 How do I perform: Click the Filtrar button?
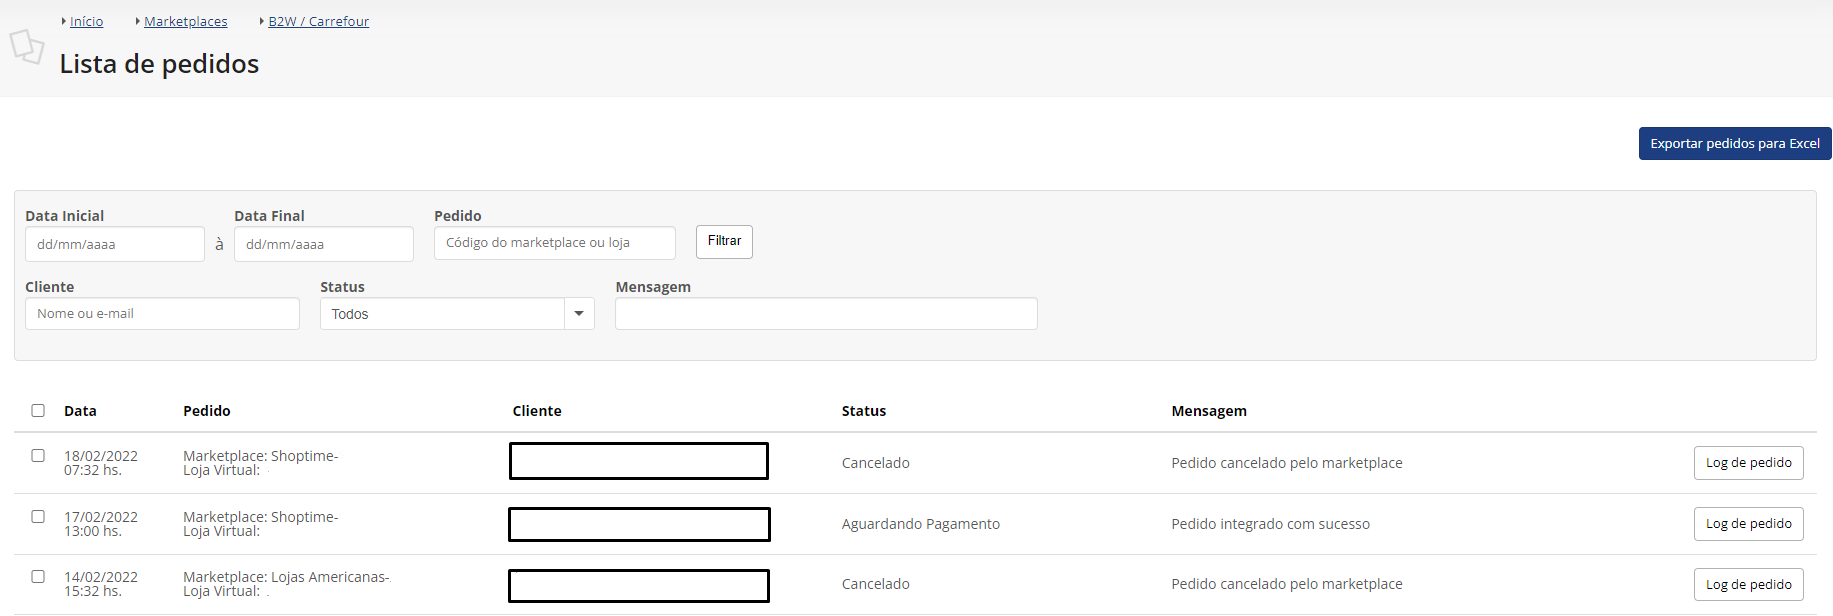tap(724, 241)
